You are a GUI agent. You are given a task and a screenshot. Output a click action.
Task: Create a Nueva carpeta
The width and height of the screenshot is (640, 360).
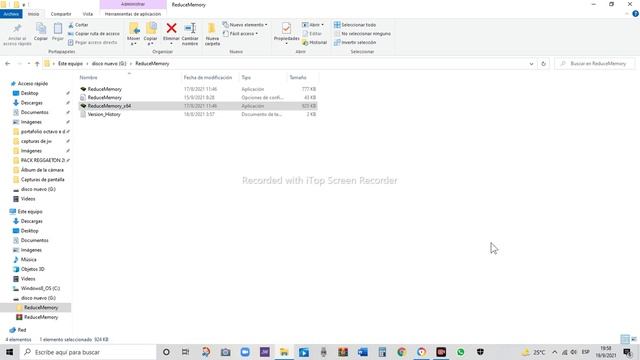[x=212, y=34]
